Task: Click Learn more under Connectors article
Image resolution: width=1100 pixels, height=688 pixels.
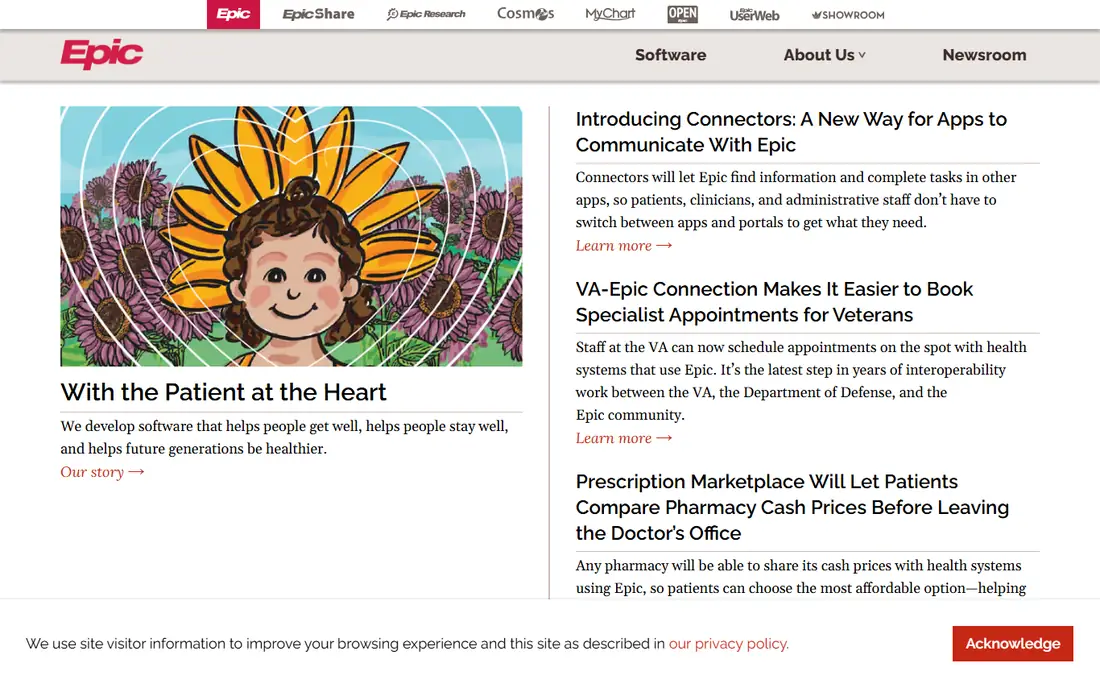Action: [624, 245]
